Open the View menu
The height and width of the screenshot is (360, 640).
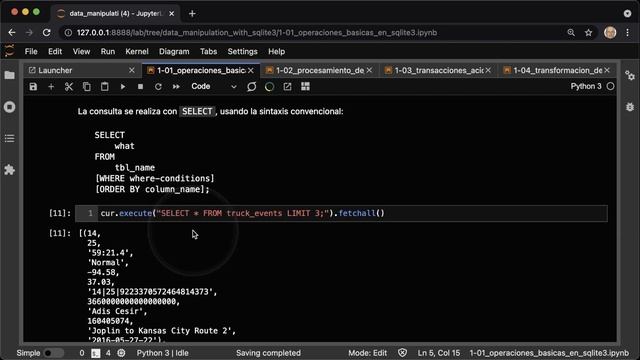point(81,51)
